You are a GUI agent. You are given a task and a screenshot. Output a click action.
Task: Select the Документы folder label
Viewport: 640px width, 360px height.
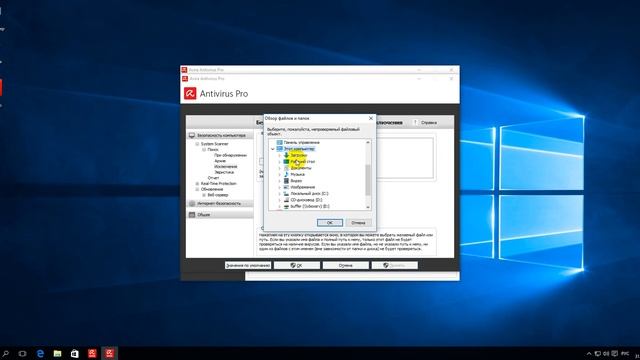pyautogui.click(x=301, y=168)
